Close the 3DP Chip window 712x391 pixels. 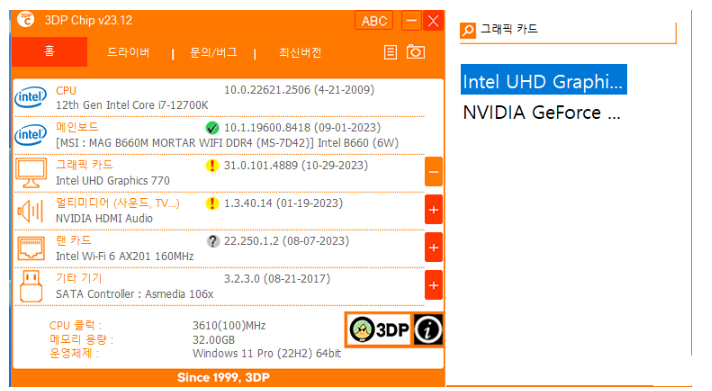coord(433,21)
